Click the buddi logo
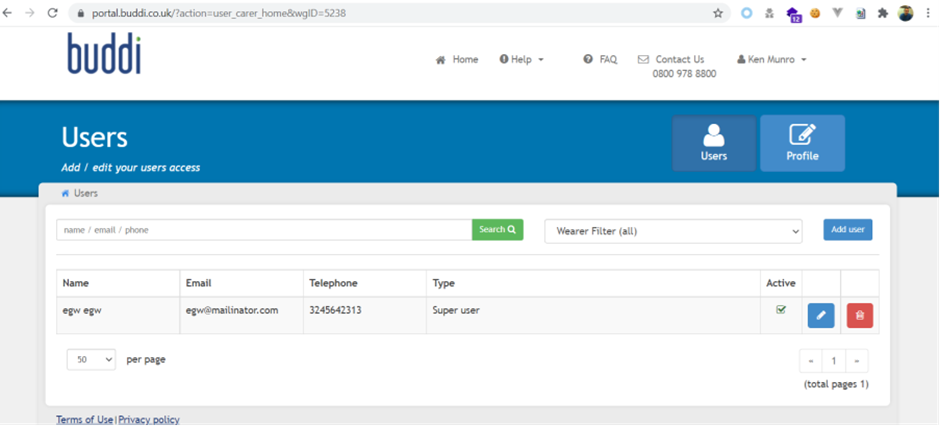The image size is (940, 426). point(104,54)
